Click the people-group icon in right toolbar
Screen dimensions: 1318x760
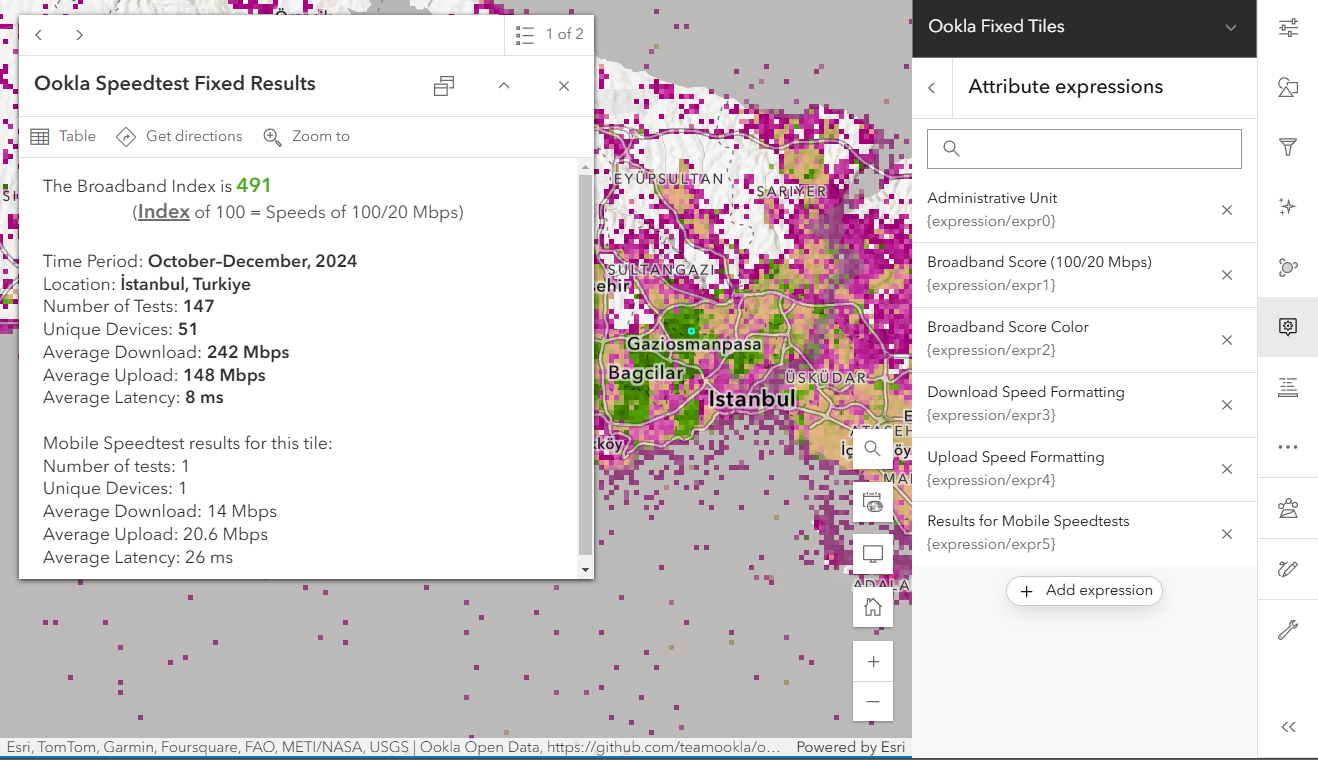[1288, 509]
